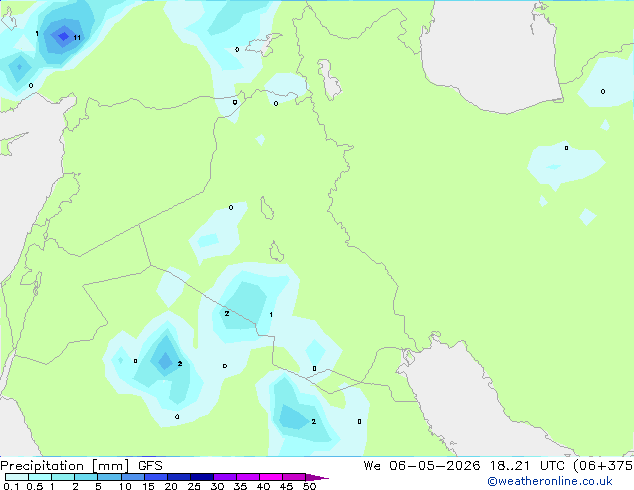
Task: Select the dark navy swatch between 25 and 30
Action: (202, 477)
